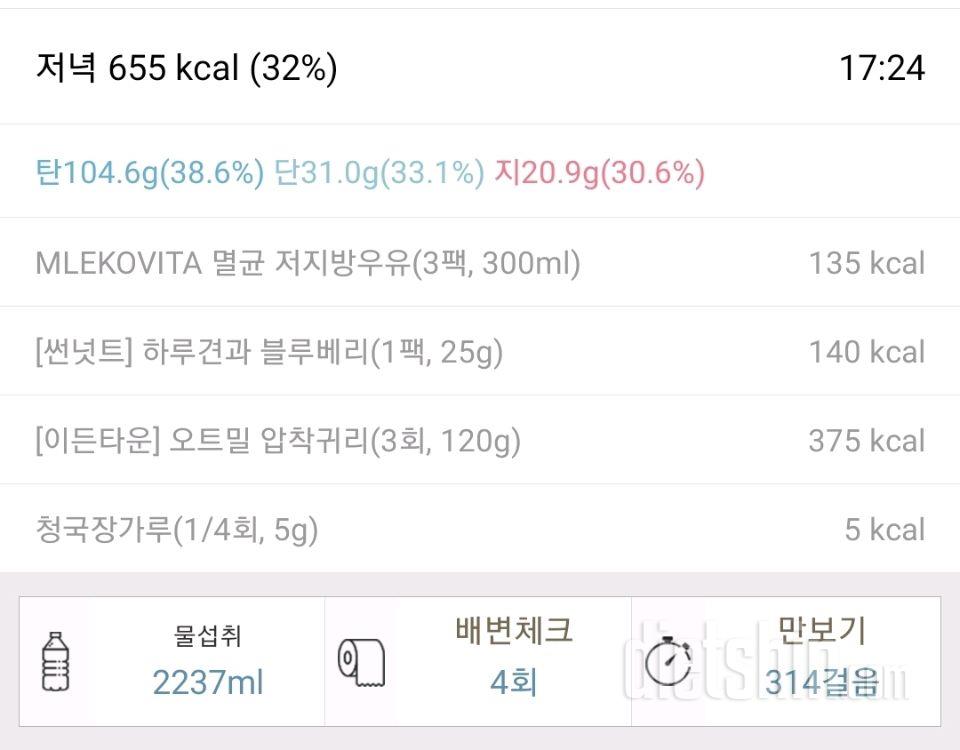This screenshot has height=750, width=960.
Task: Open the 배변체크 bowel check label
Action: [514, 632]
